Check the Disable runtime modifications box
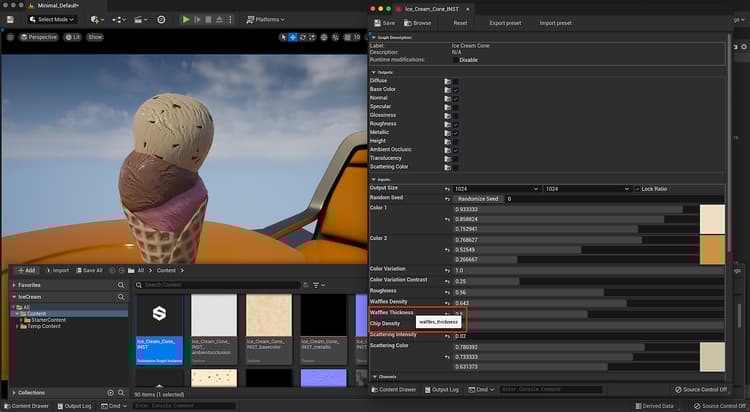The height and width of the screenshot is (412, 750). [x=454, y=59]
